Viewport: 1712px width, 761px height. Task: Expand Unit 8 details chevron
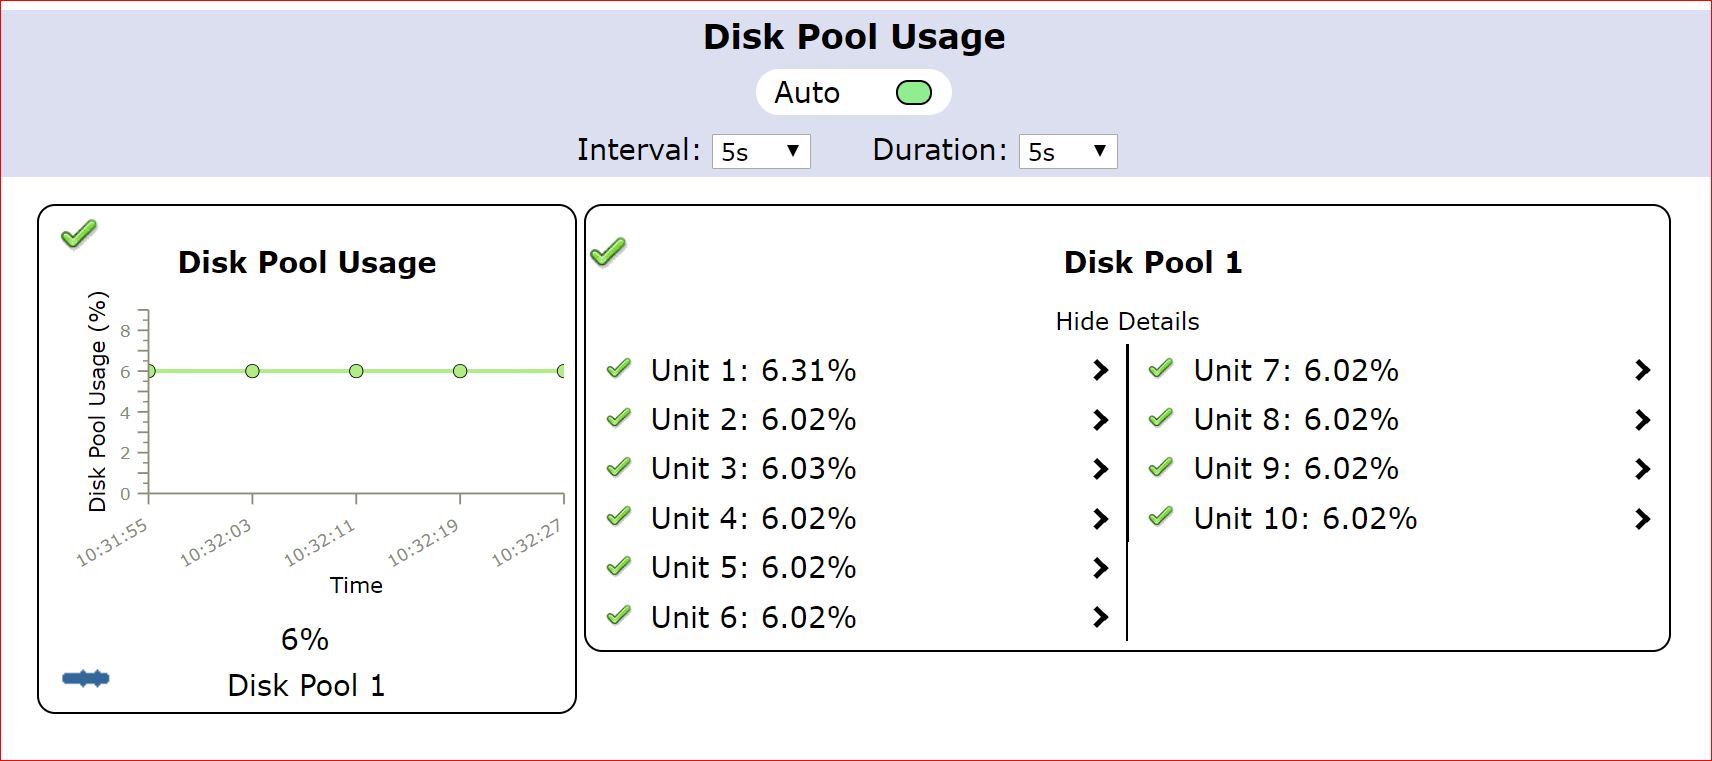(1642, 420)
